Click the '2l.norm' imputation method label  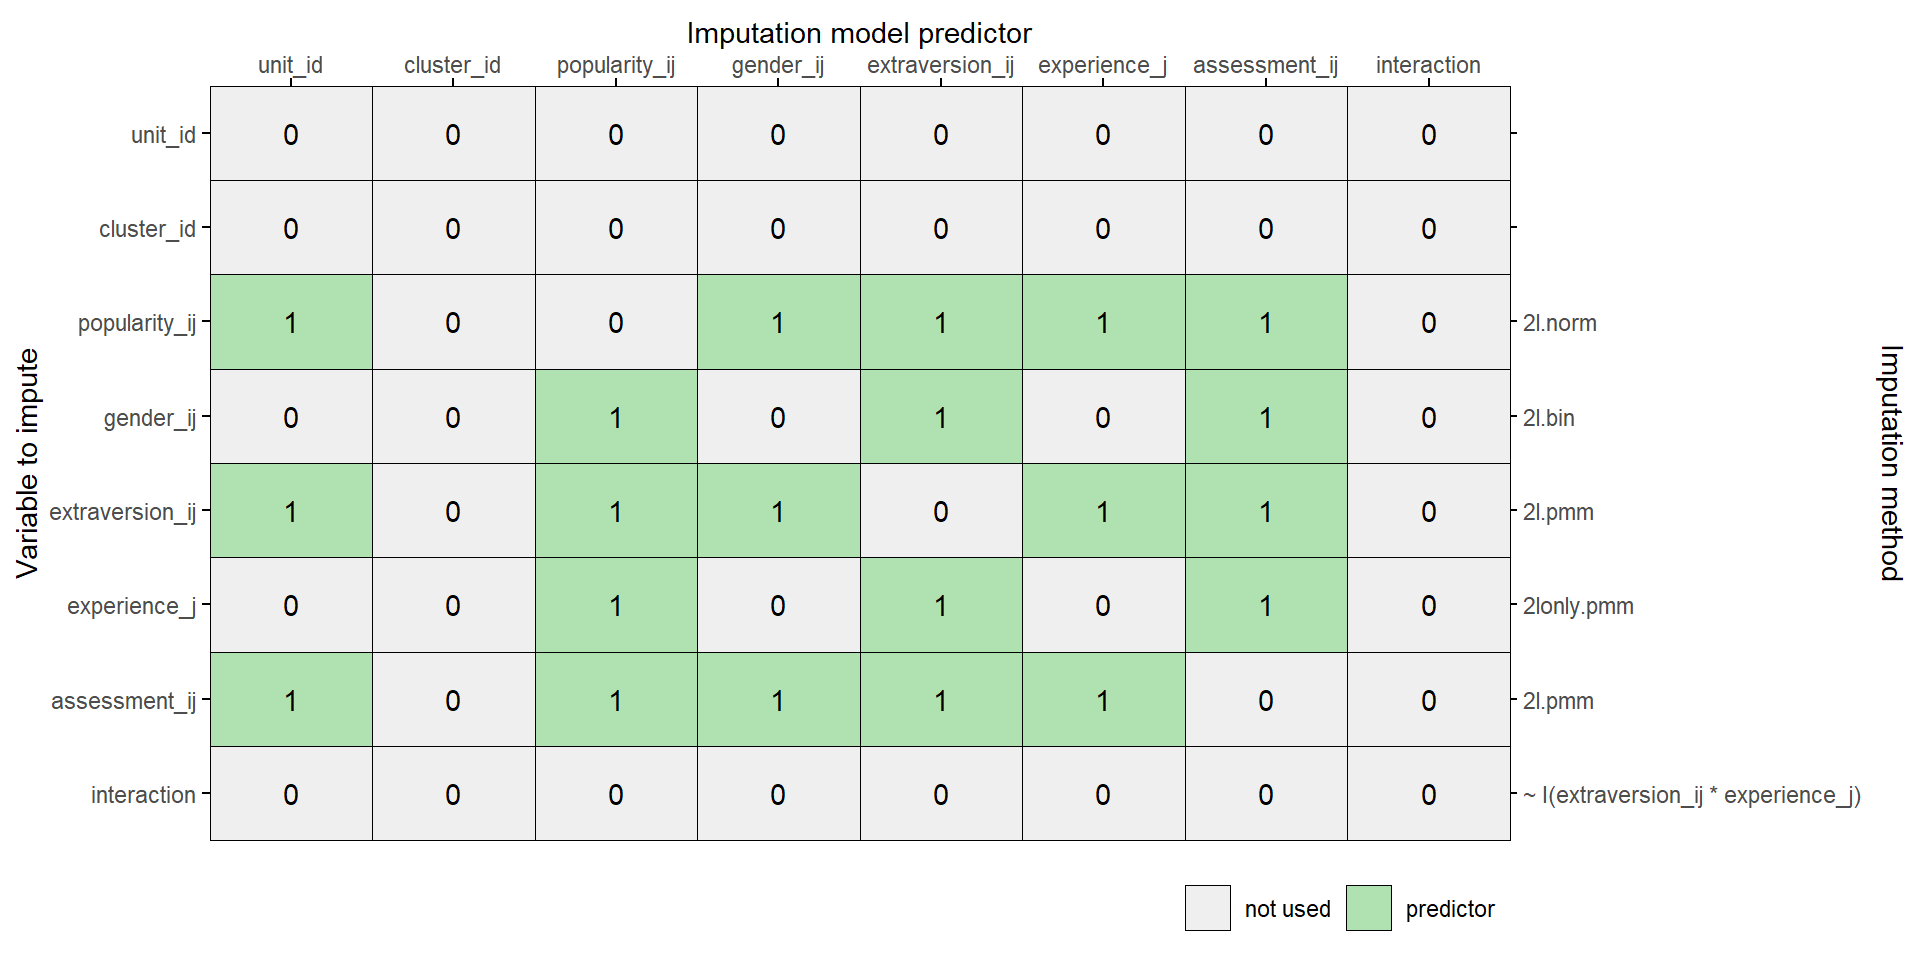(x=1559, y=323)
